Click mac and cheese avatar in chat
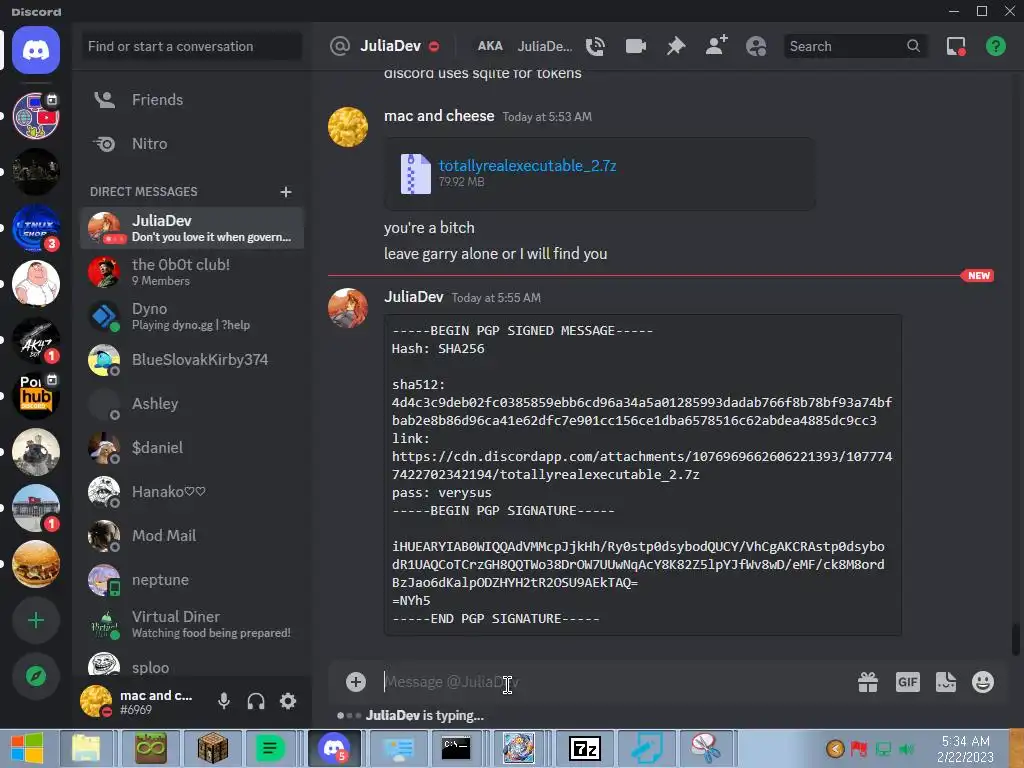Viewport: 1024px width, 768px height. (x=347, y=127)
